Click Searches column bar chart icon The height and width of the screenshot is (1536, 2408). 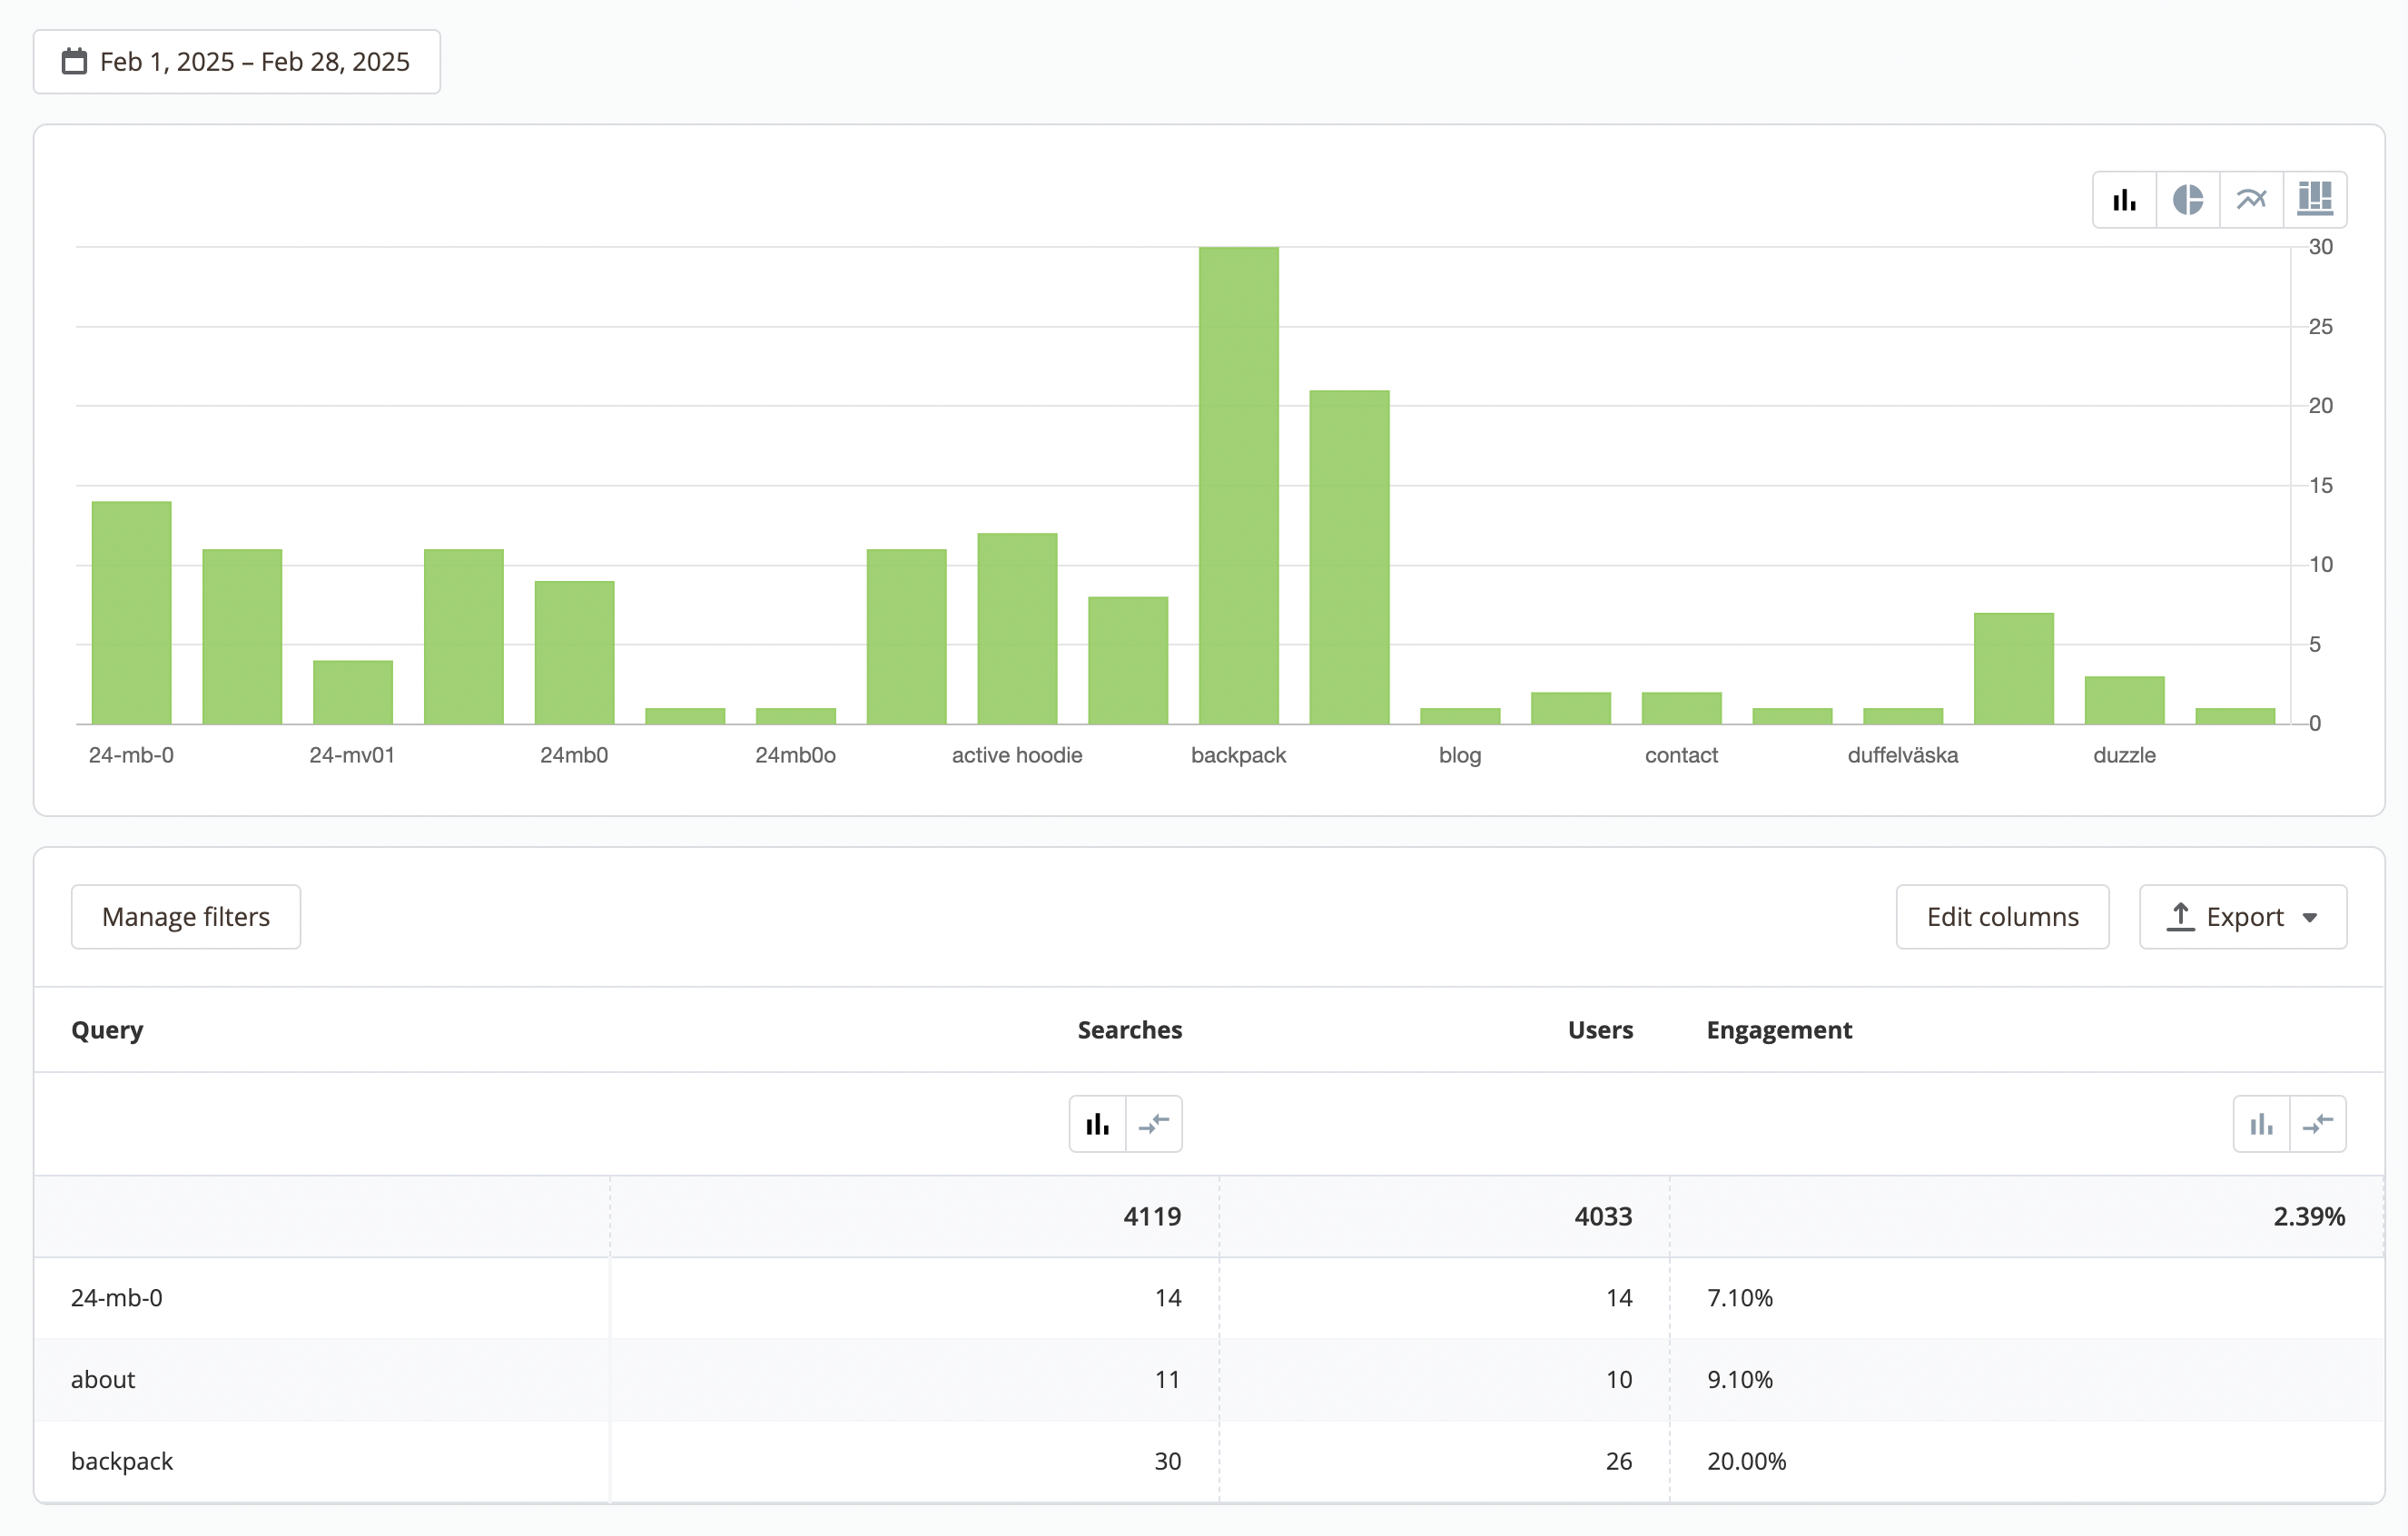click(1097, 1124)
